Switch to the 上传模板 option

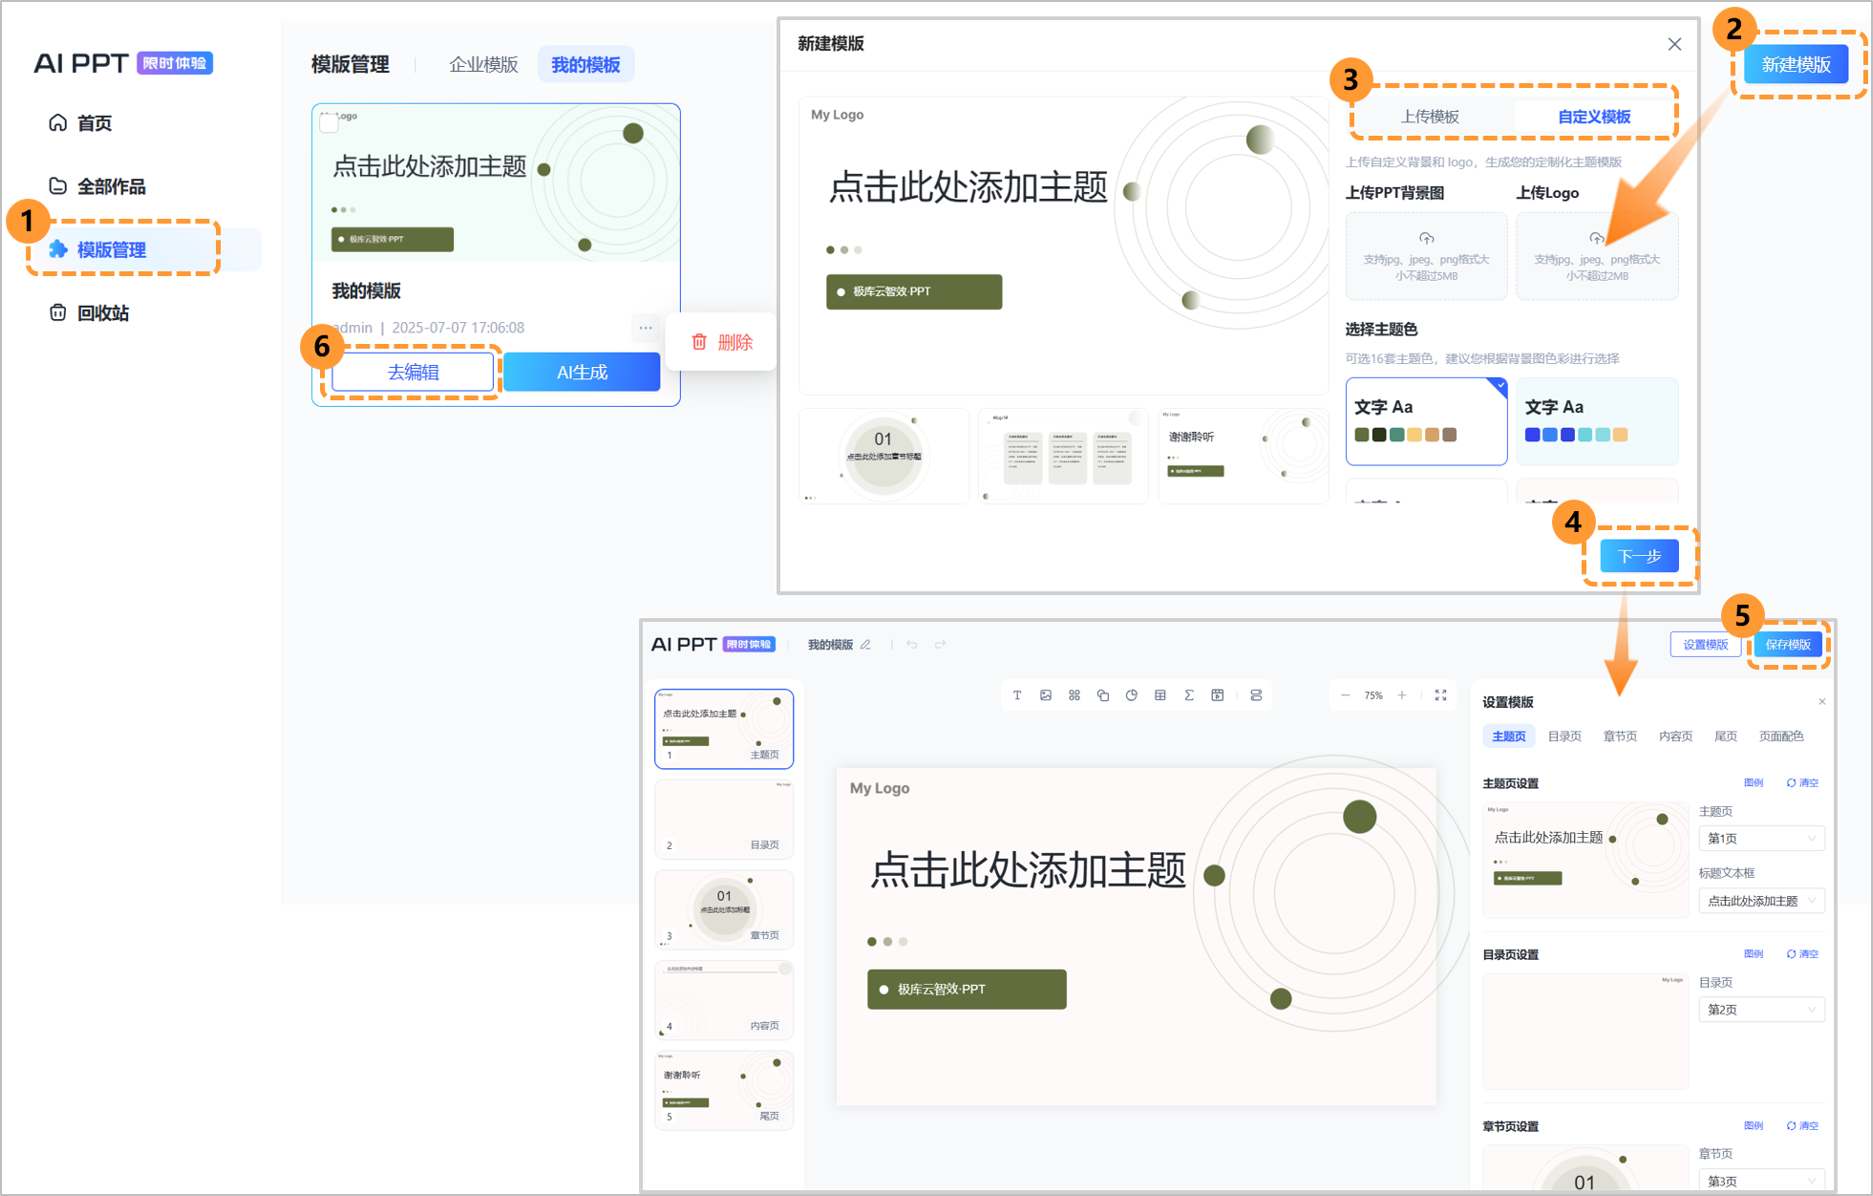point(1428,116)
